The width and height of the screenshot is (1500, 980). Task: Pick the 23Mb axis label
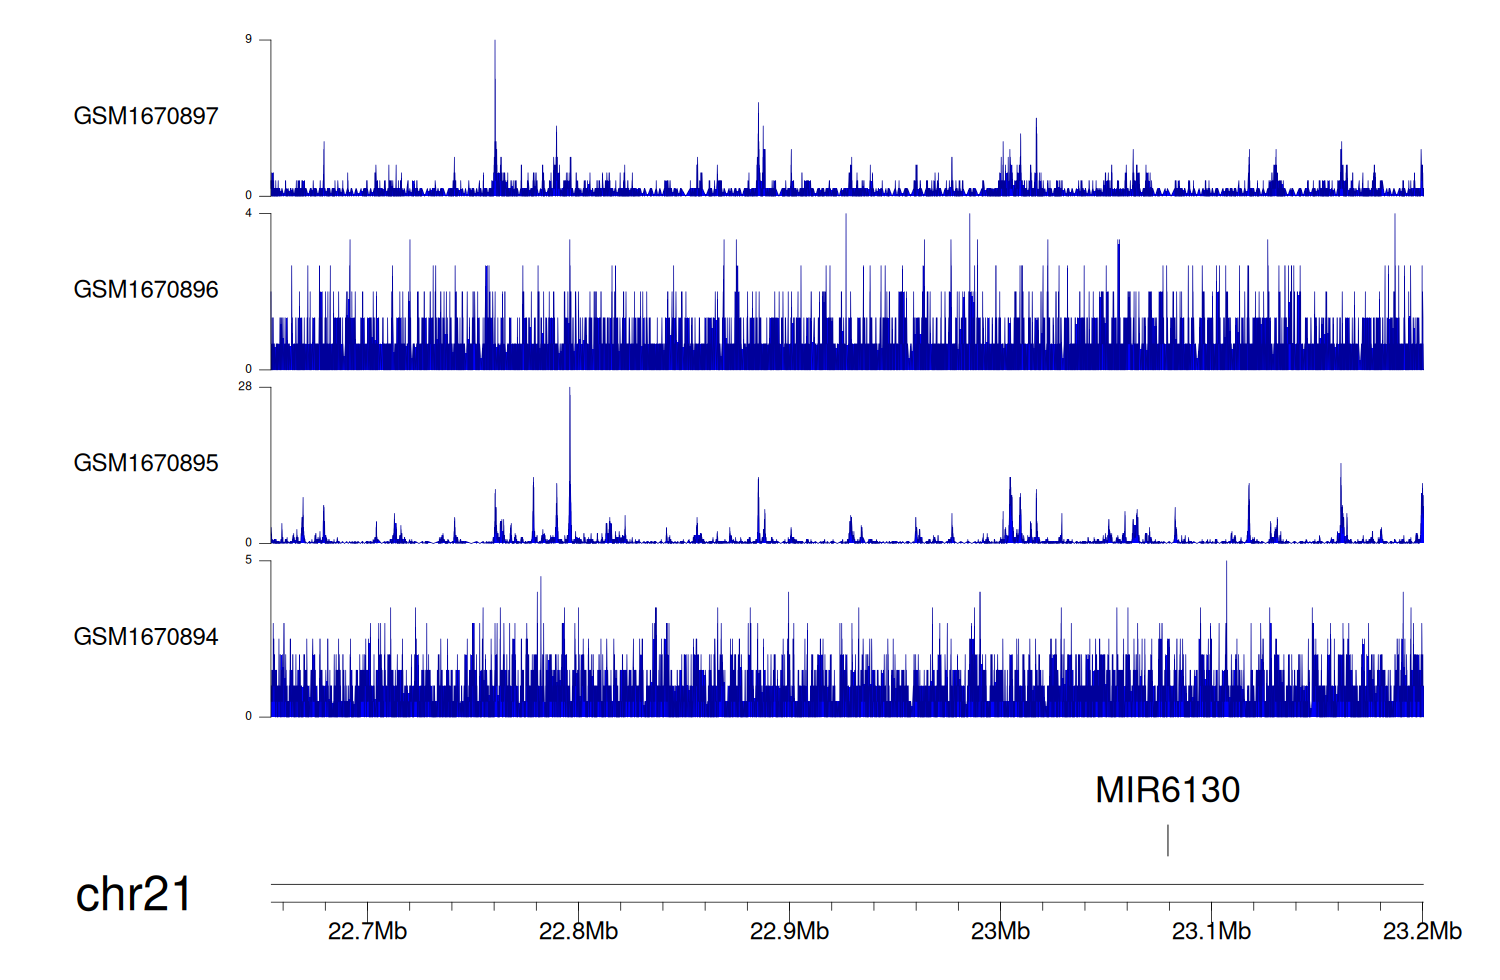(1000, 931)
